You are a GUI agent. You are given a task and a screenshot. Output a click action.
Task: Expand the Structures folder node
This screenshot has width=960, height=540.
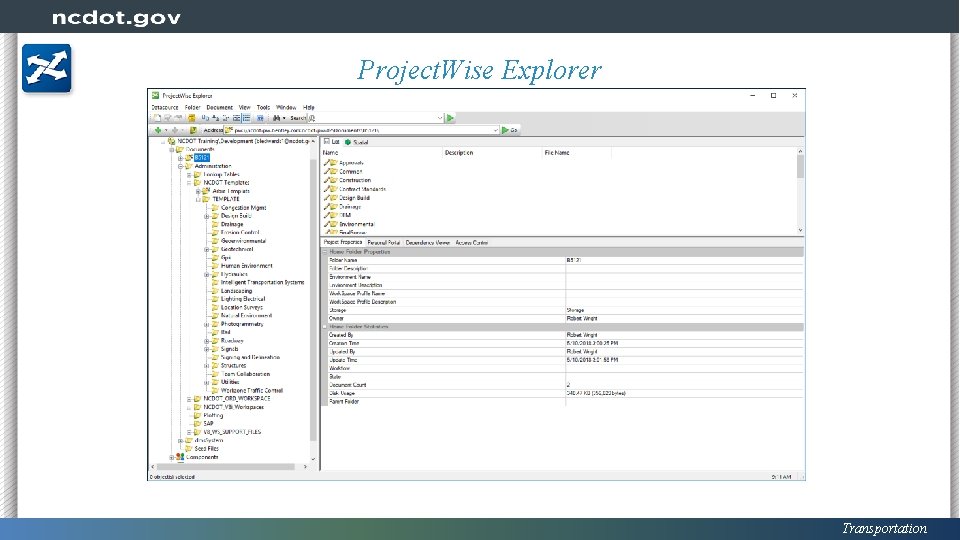pyautogui.click(x=207, y=366)
